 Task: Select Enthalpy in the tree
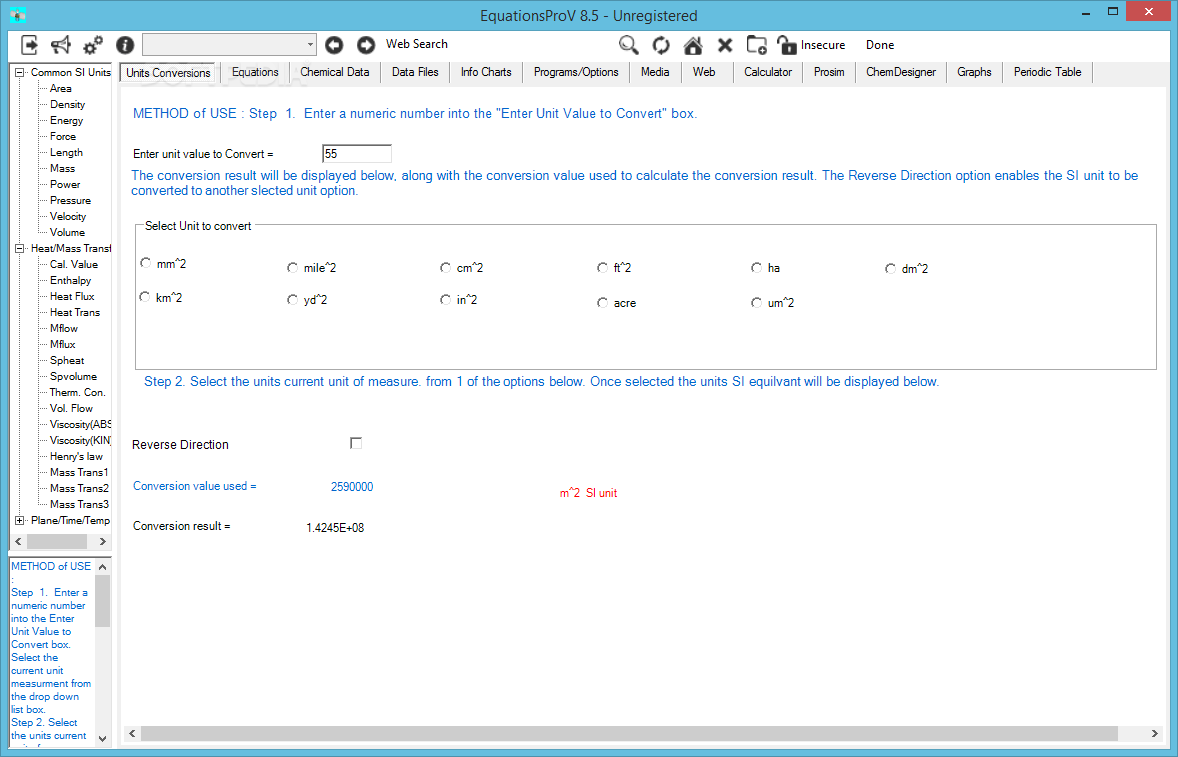[x=71, y=280]
